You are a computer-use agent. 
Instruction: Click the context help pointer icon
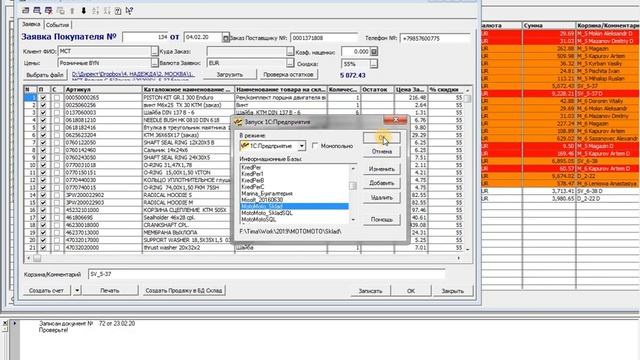coord(129,11)
